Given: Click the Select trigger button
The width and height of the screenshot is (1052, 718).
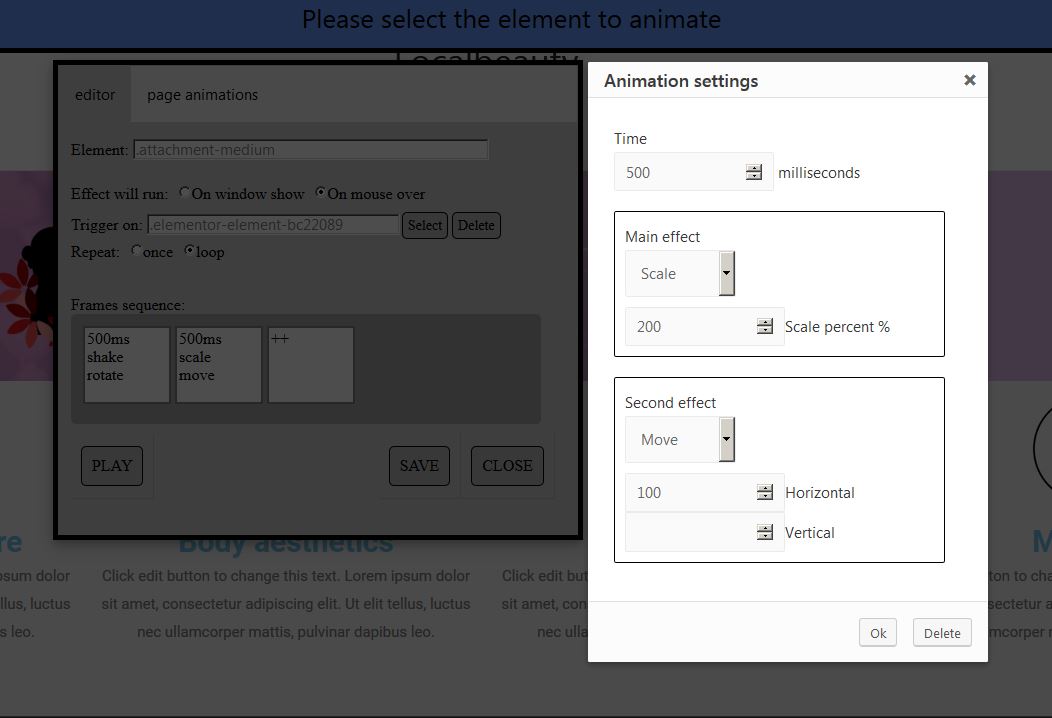Looking at the screenshot, I should point(425,225).
